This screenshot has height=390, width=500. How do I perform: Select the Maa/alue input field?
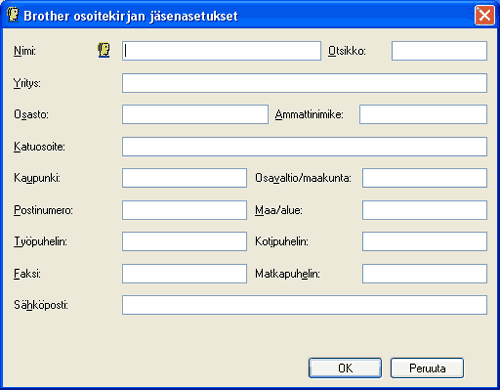[x=424, y=210]
